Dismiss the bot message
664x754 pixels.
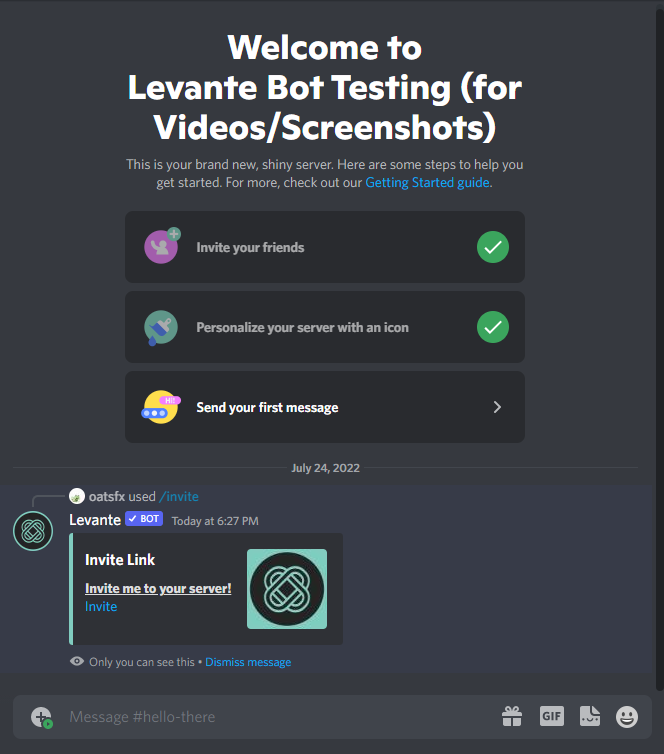248,662
